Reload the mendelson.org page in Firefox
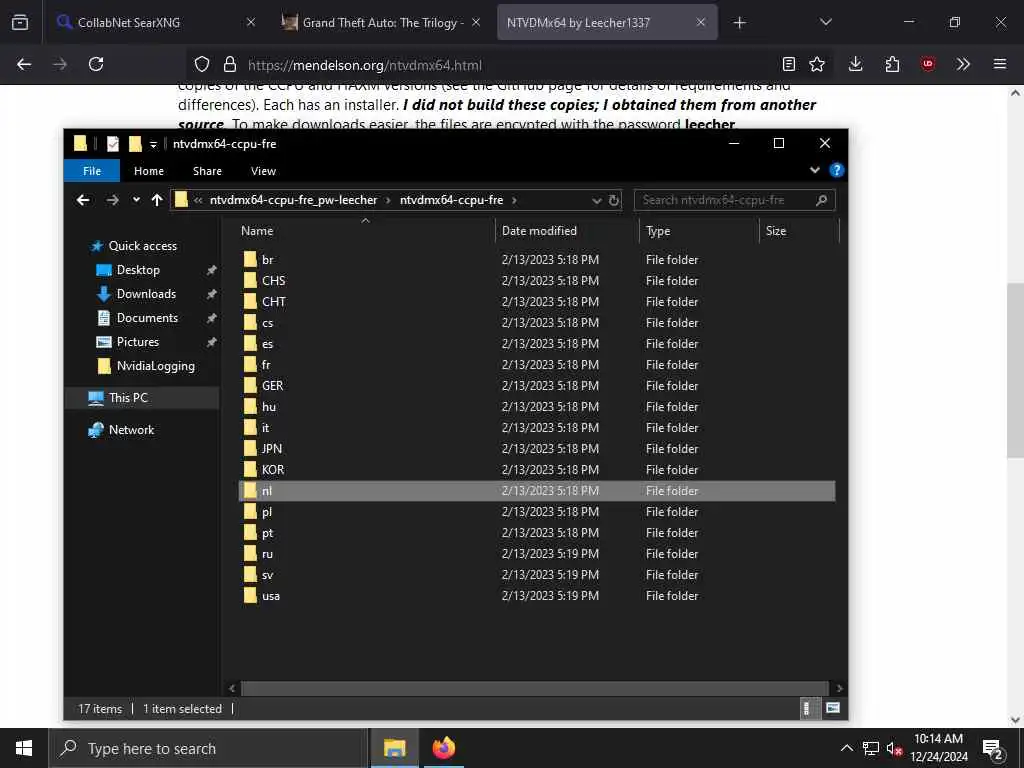 point(96,64)
